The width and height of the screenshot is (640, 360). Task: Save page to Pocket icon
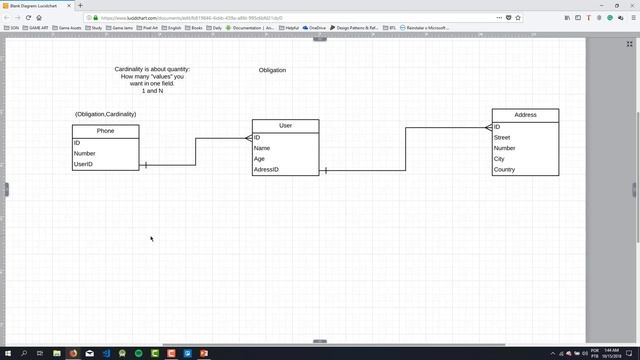click(509, 18)
